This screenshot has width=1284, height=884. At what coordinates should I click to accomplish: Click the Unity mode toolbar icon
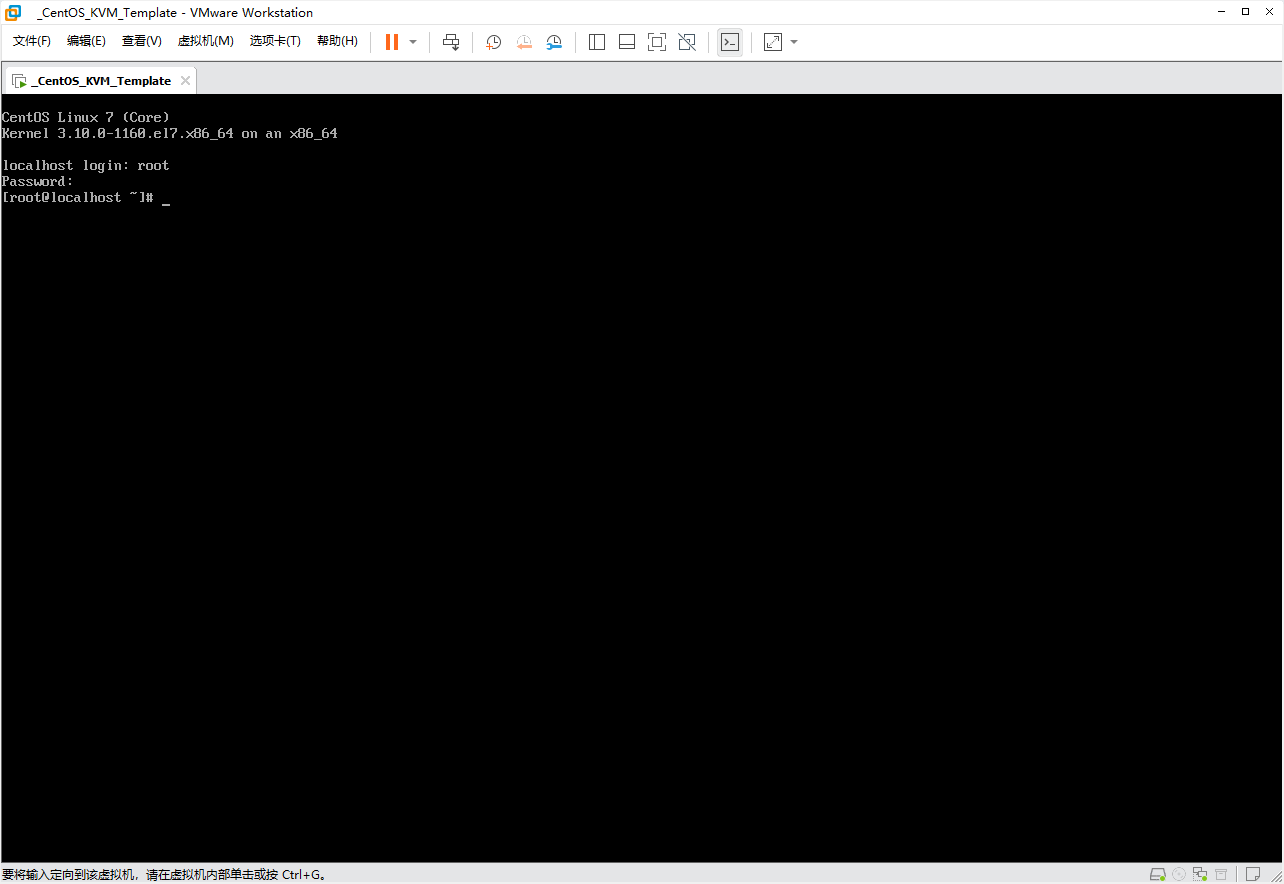click(x=687, y=42)
